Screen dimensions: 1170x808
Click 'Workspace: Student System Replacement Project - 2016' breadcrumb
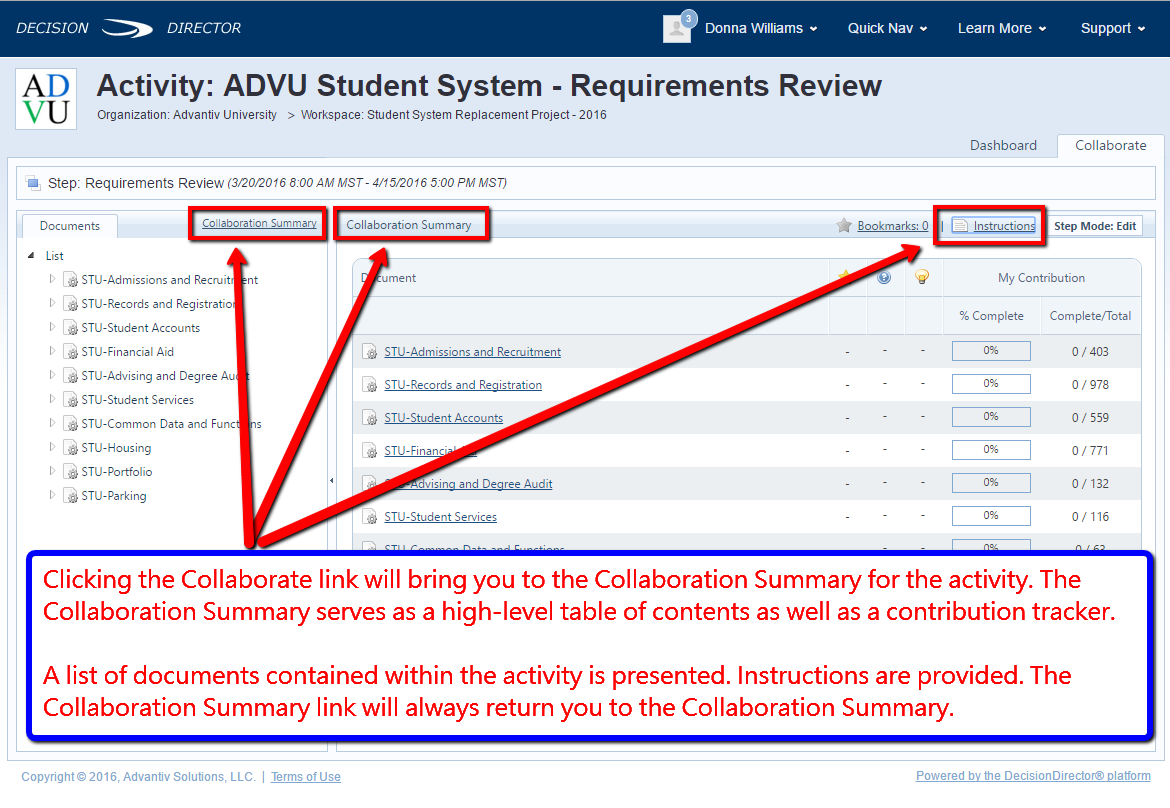point(454,115)
